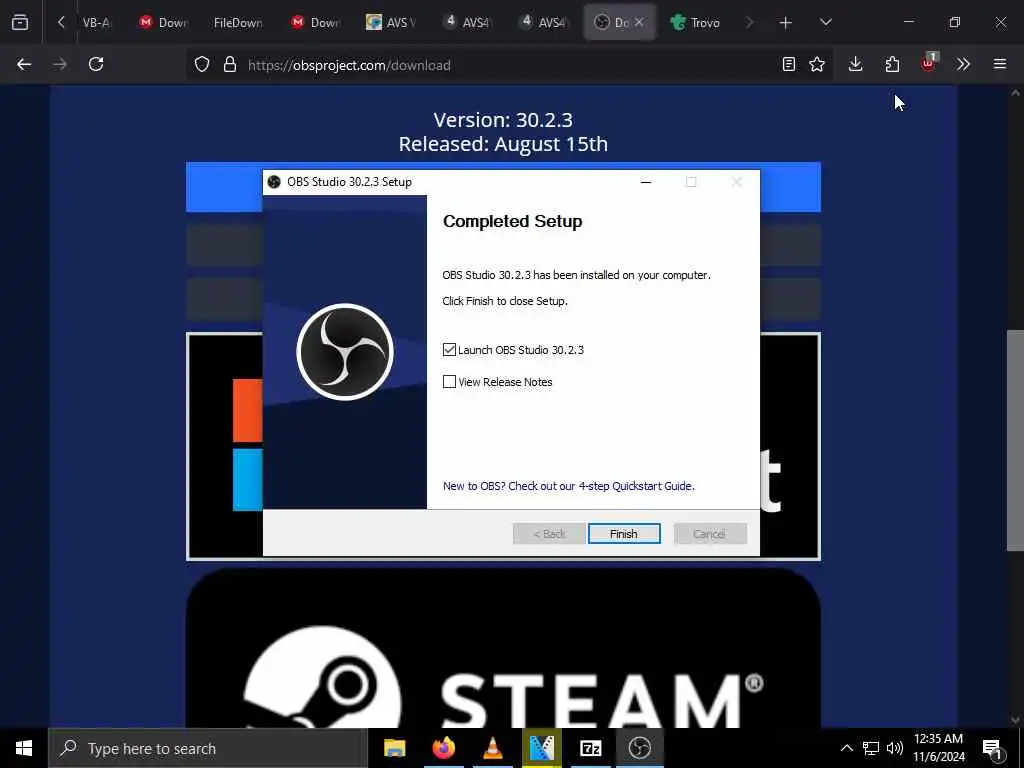Click the taskbar search box
1024x768 pixels.
208,748
